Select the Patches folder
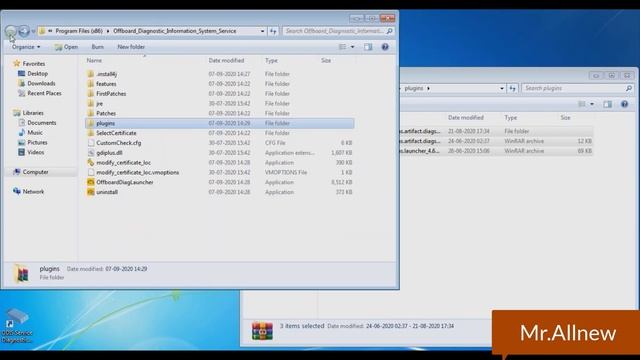 pos(106,113)
